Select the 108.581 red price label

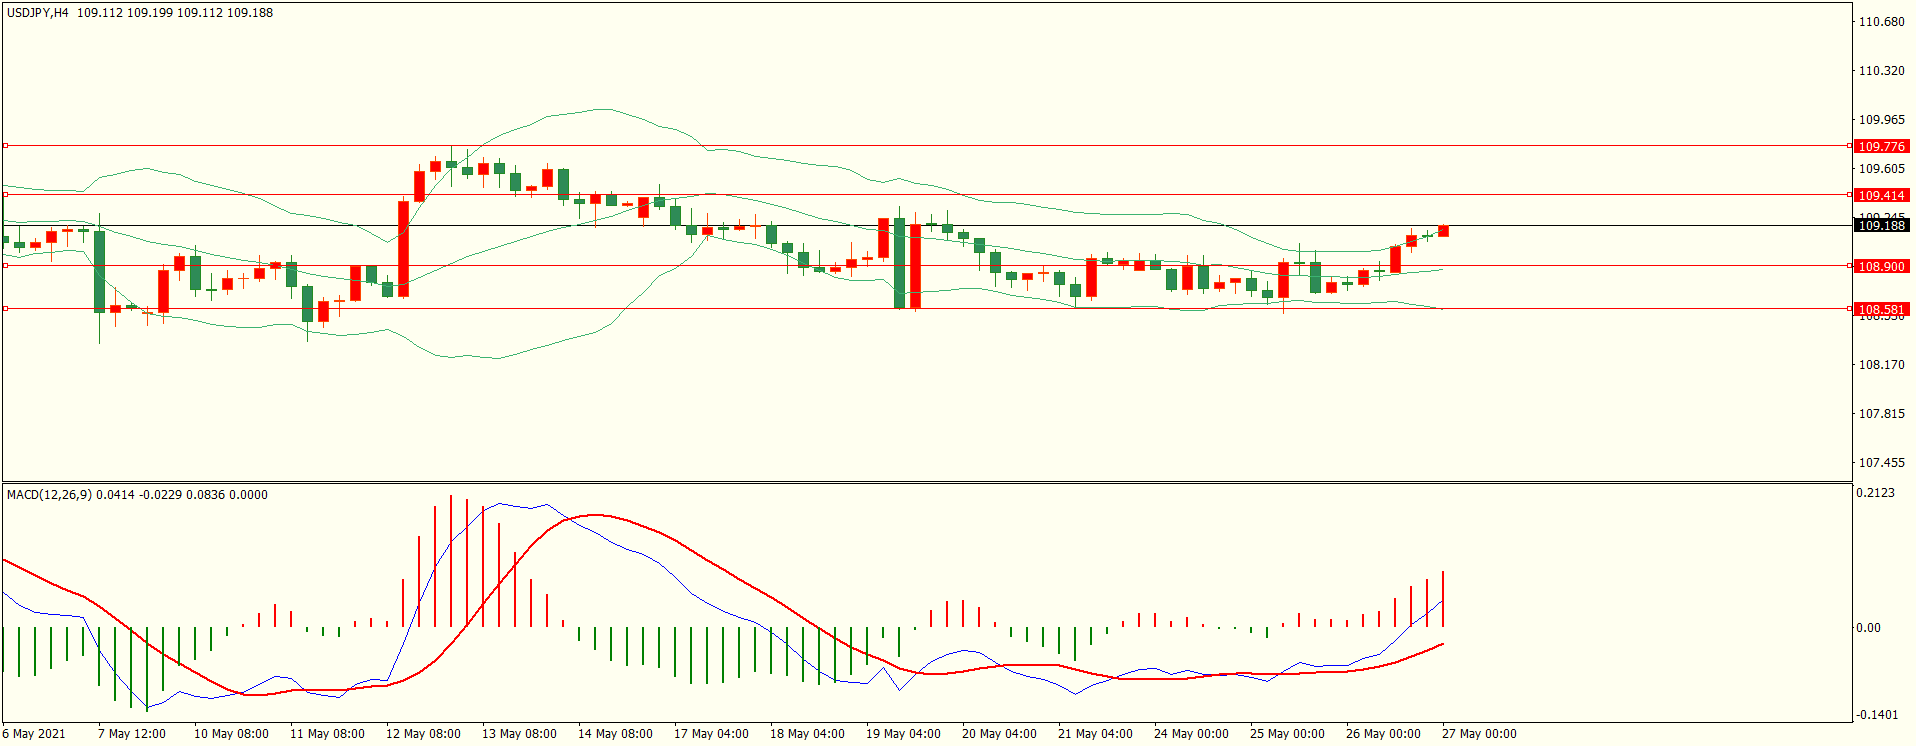coord(1881,309)
